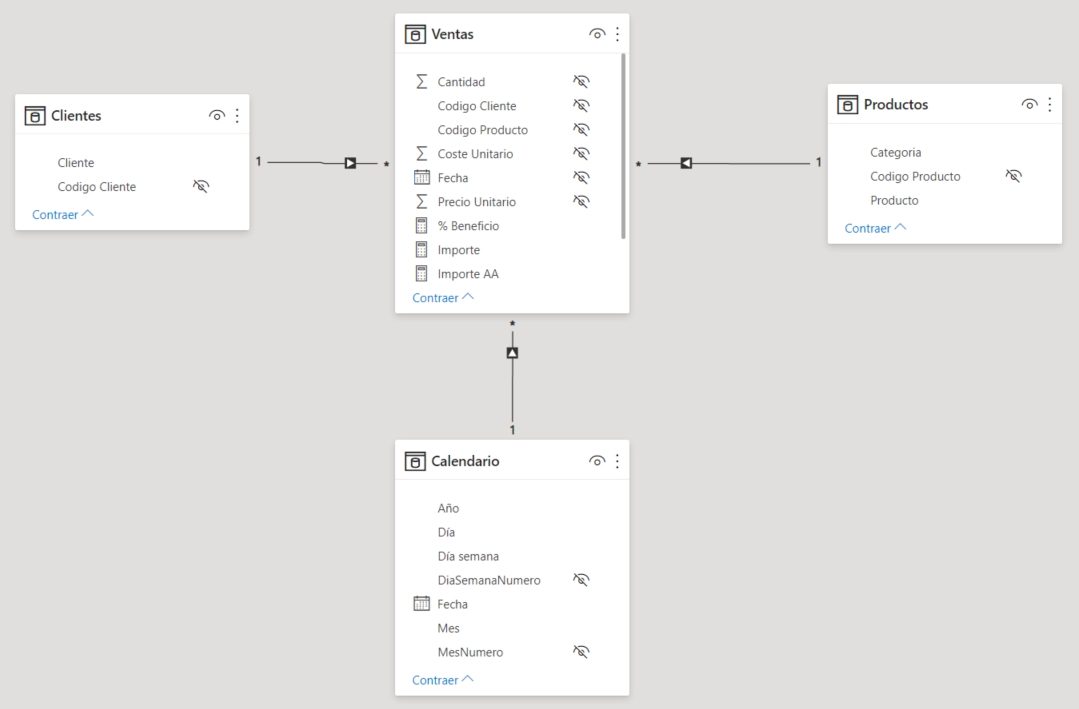Show the hidden MesNumero field
The height and width of the screenshot is (709, 1079).
[581, 651]
